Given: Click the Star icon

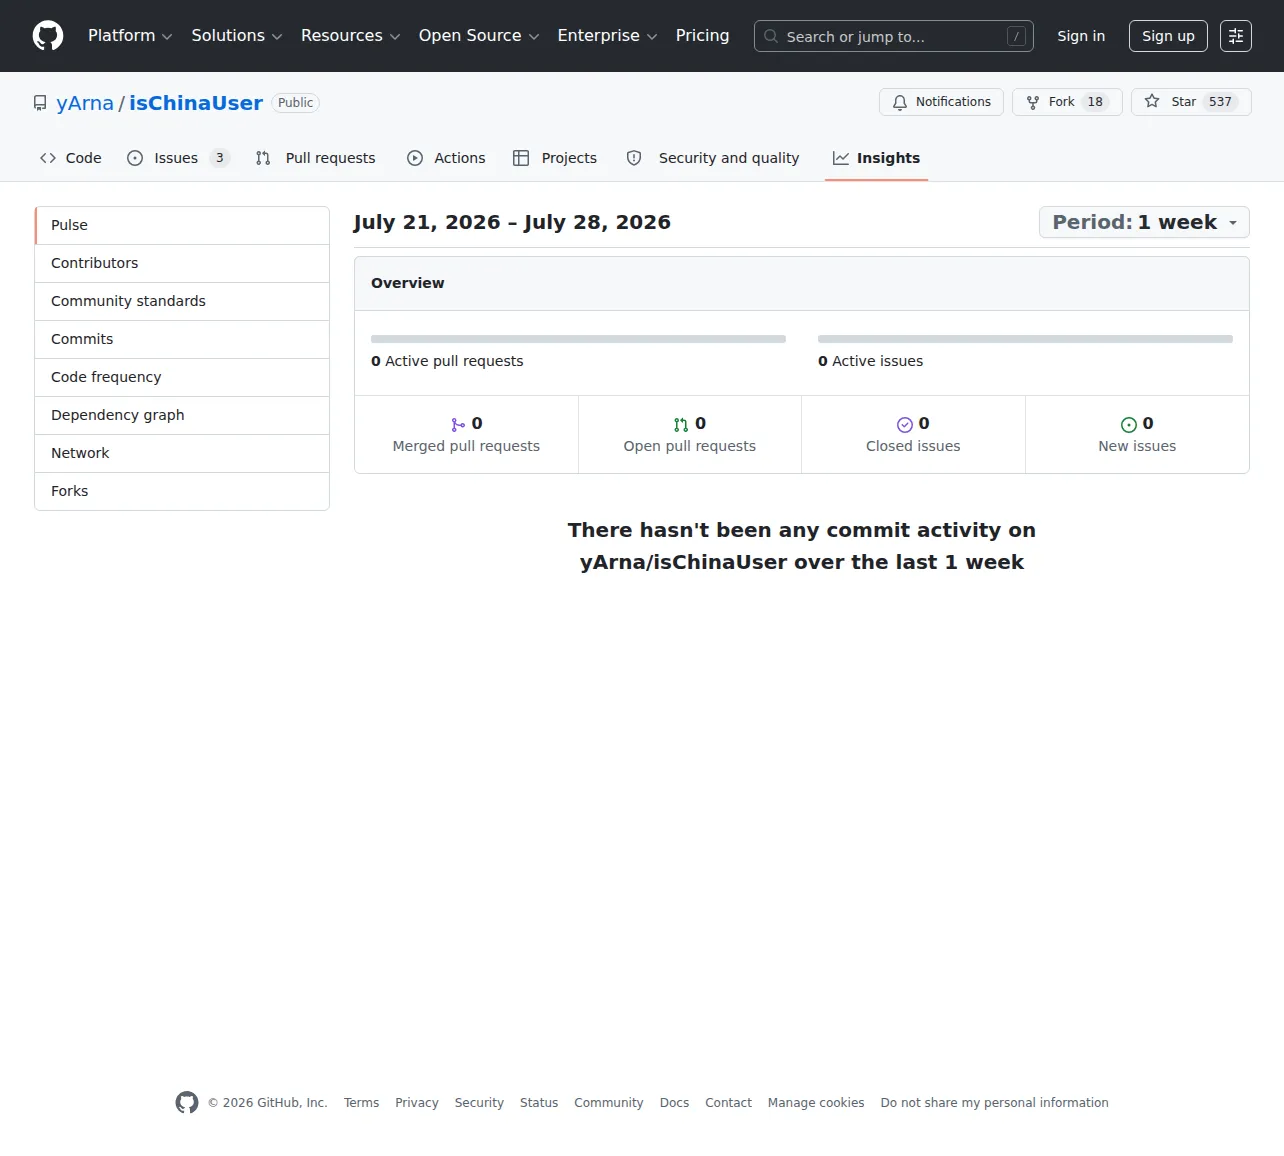Looking at the screenshot, I should click(x=1152, y=101).
